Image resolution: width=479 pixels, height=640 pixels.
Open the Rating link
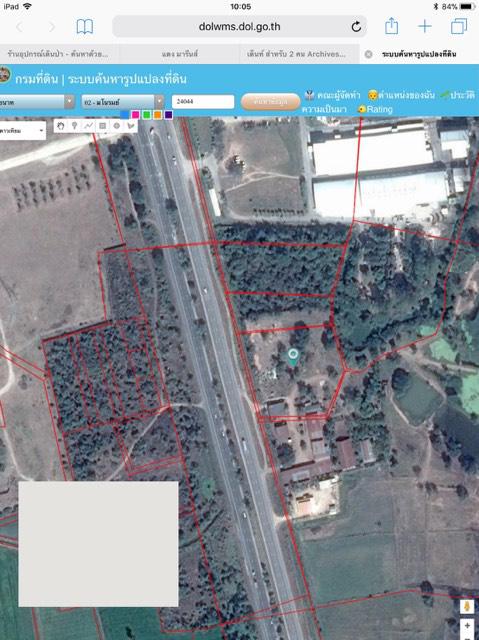coord(375,109)
